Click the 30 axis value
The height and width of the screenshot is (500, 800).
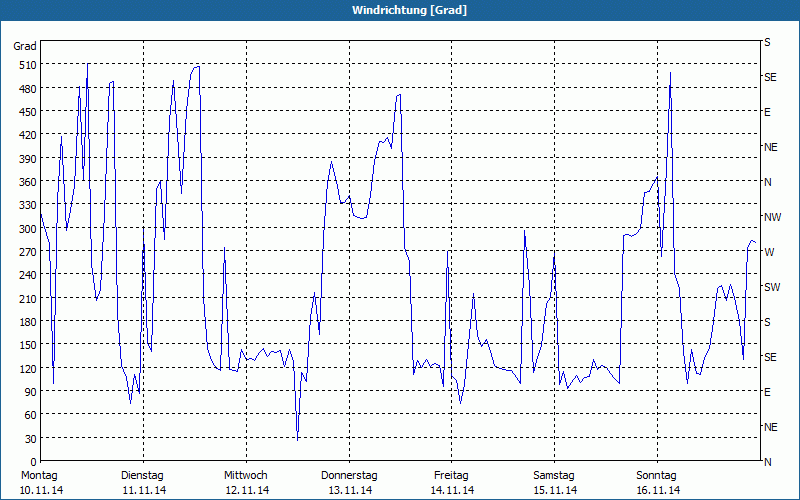(x=30, y=439)
